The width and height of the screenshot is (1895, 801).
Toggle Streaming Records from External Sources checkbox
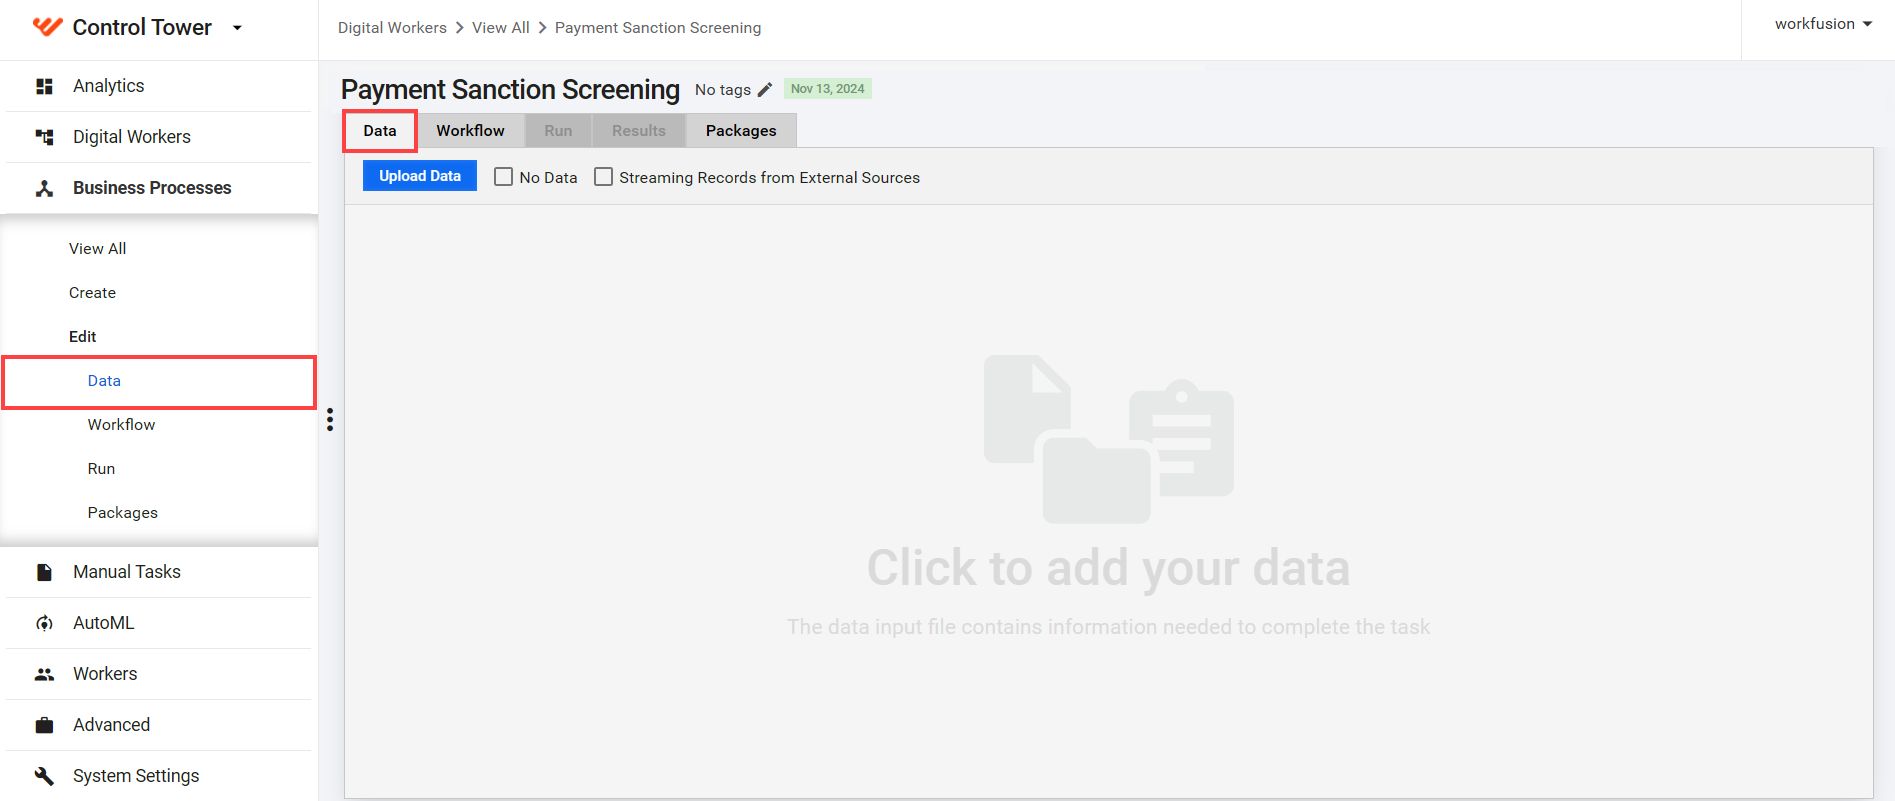click(604, 177)
